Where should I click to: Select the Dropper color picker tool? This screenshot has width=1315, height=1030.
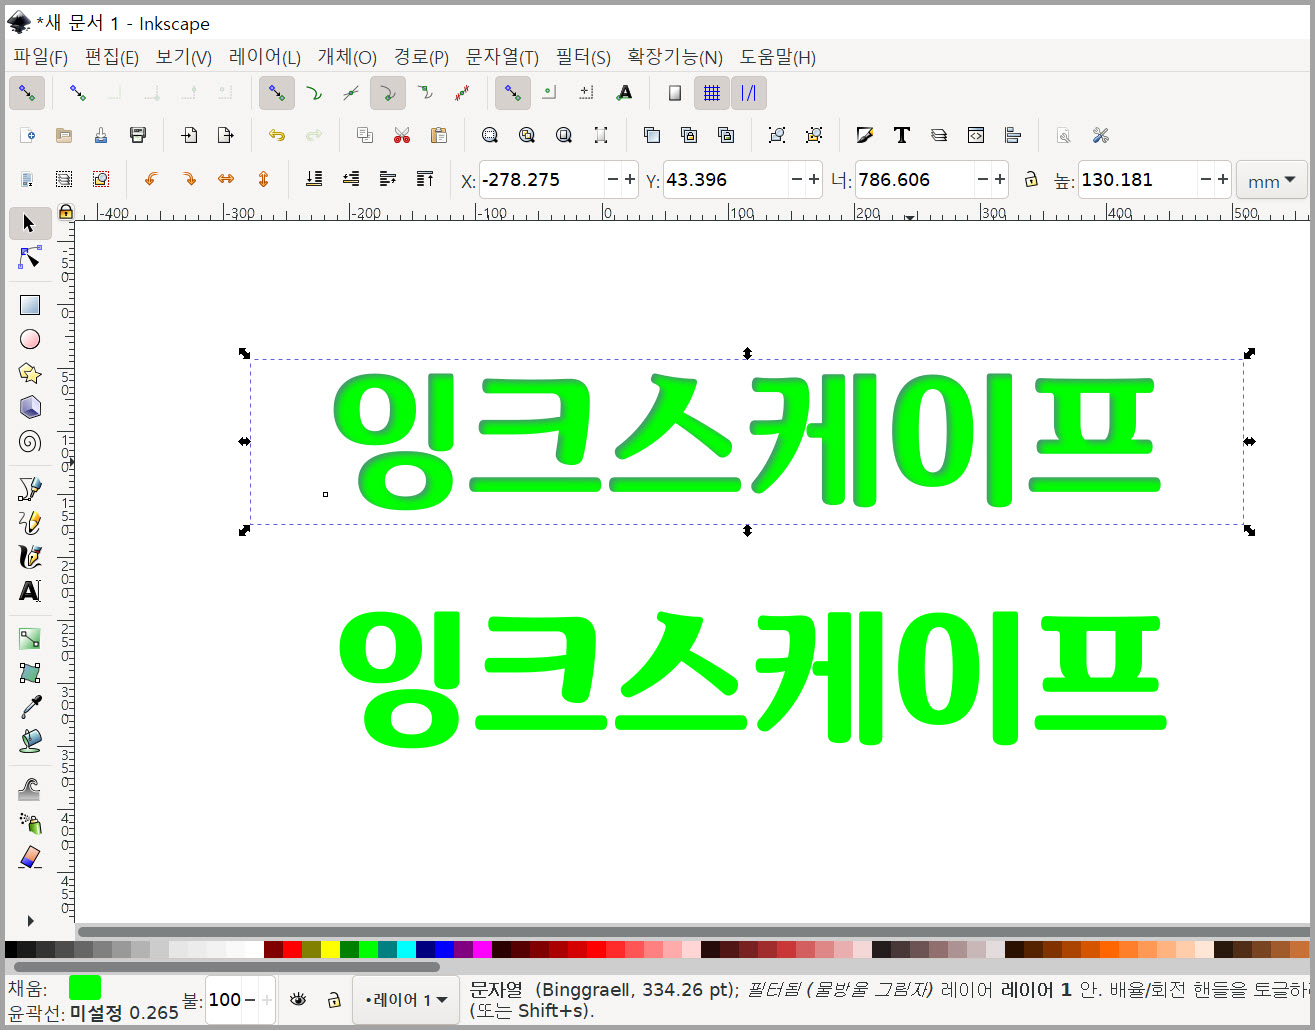(x=30, y=707)
